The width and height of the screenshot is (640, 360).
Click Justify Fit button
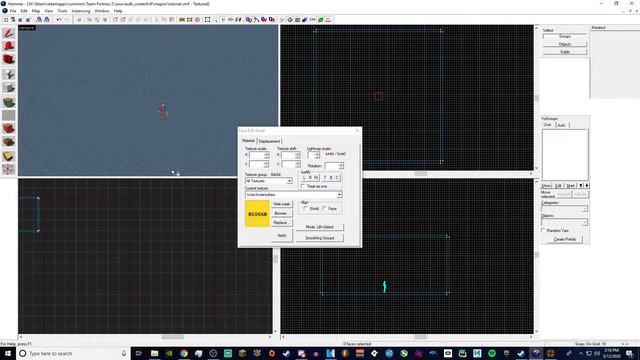pos(317,178)
